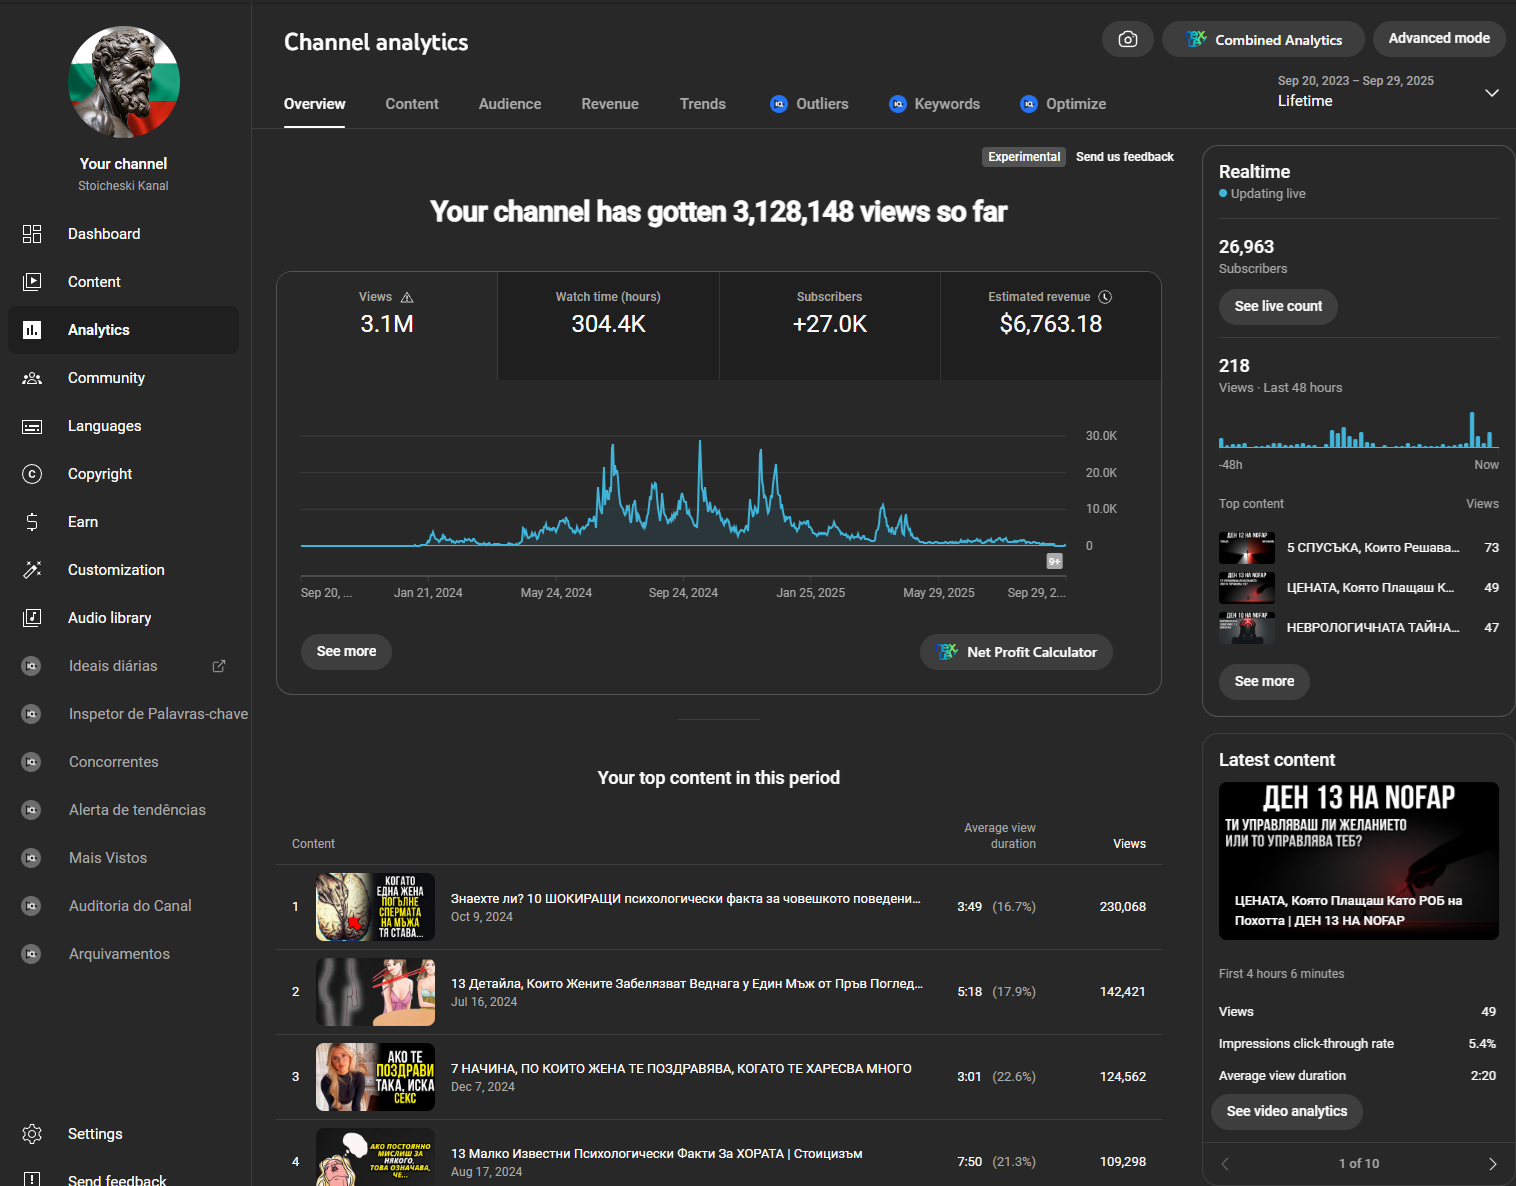1516x1186 pixels.
Task: Click the Send us feedback link
Action: click(x=1125, y=157)
